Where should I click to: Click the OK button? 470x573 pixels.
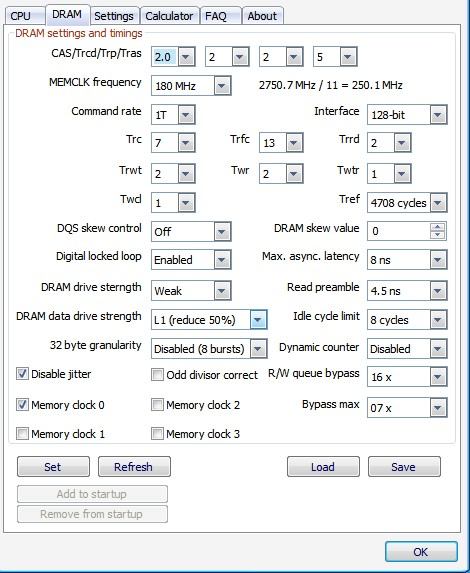(421, 552)
